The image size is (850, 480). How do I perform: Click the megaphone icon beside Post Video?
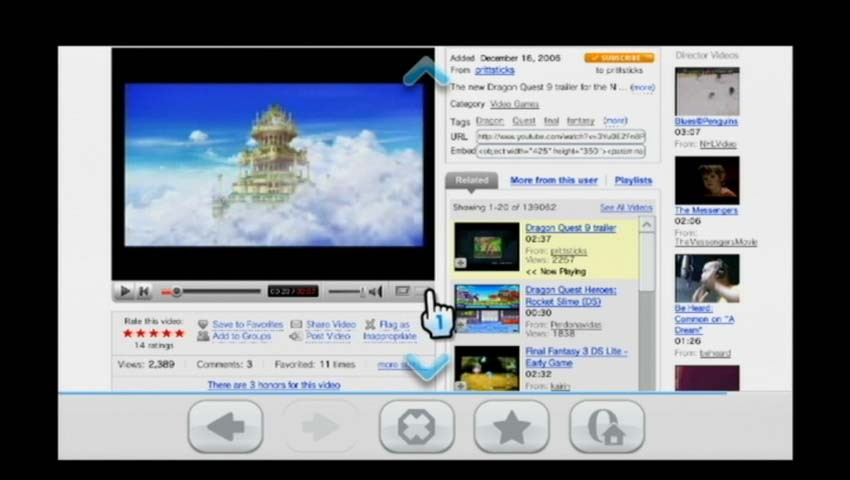296,336
